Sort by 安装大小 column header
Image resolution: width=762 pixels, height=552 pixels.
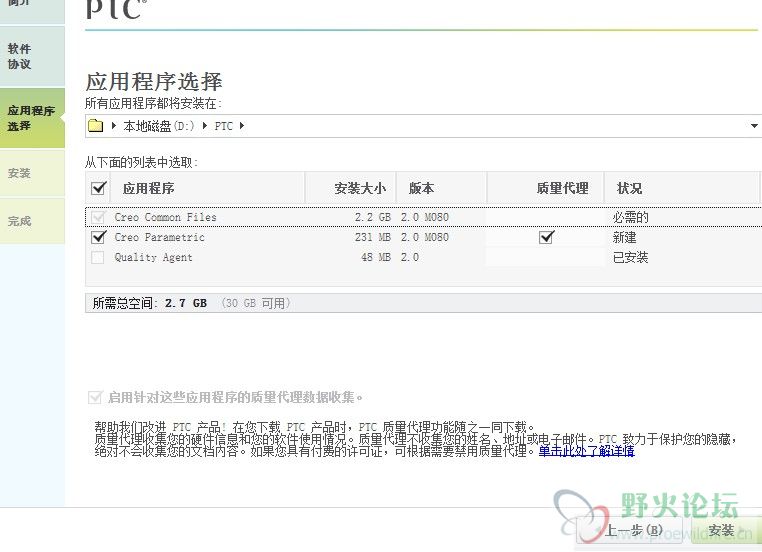point(350,188)
